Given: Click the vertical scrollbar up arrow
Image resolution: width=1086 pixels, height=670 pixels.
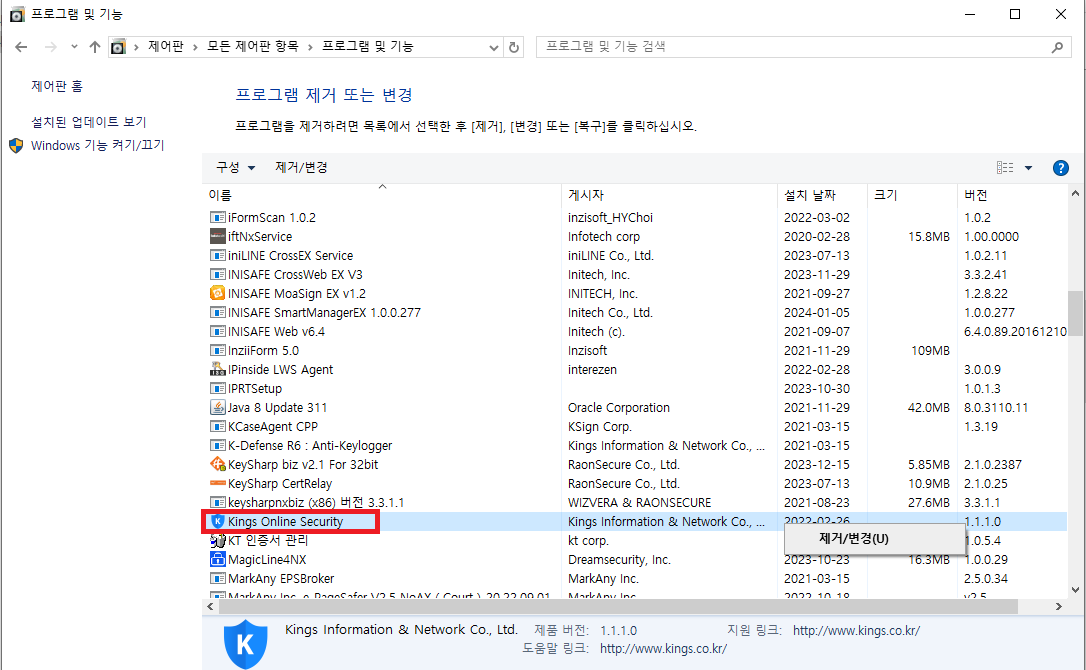Looking at the screenshot, I should pos(1075,194).
